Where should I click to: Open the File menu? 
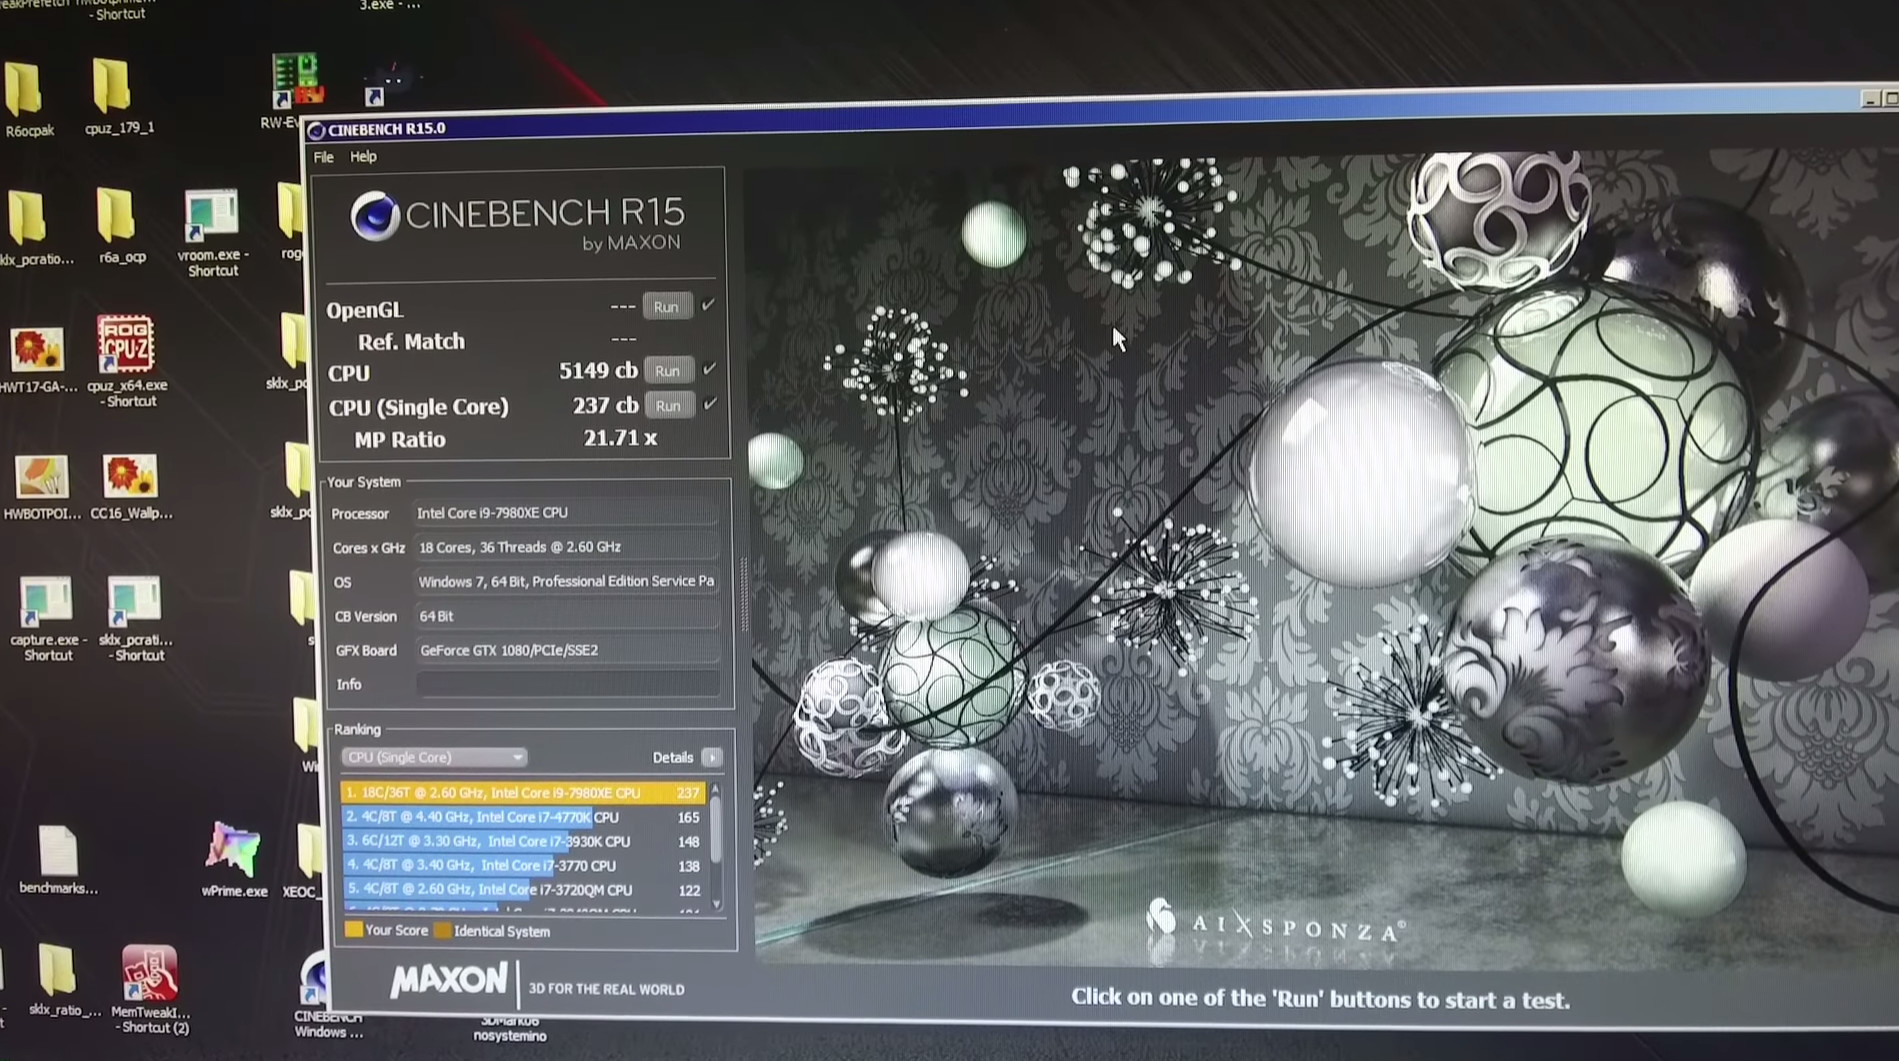pos(323,157)
